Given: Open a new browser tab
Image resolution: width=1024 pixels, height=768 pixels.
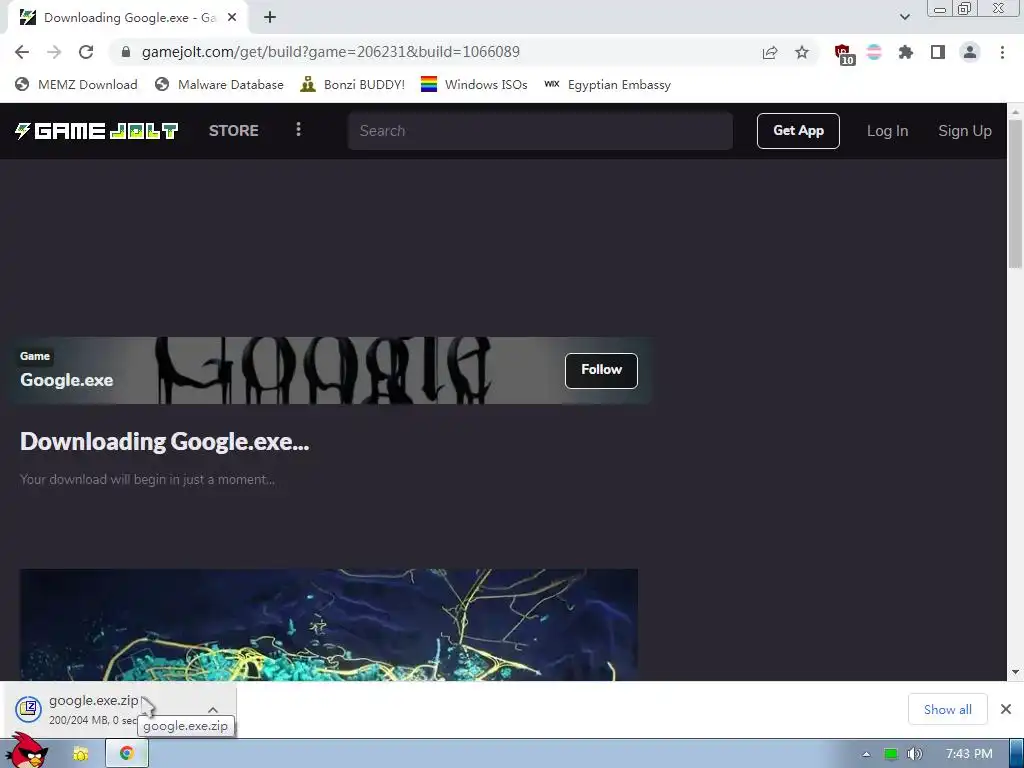Looking at the screenshot, I should click(270, 18).
